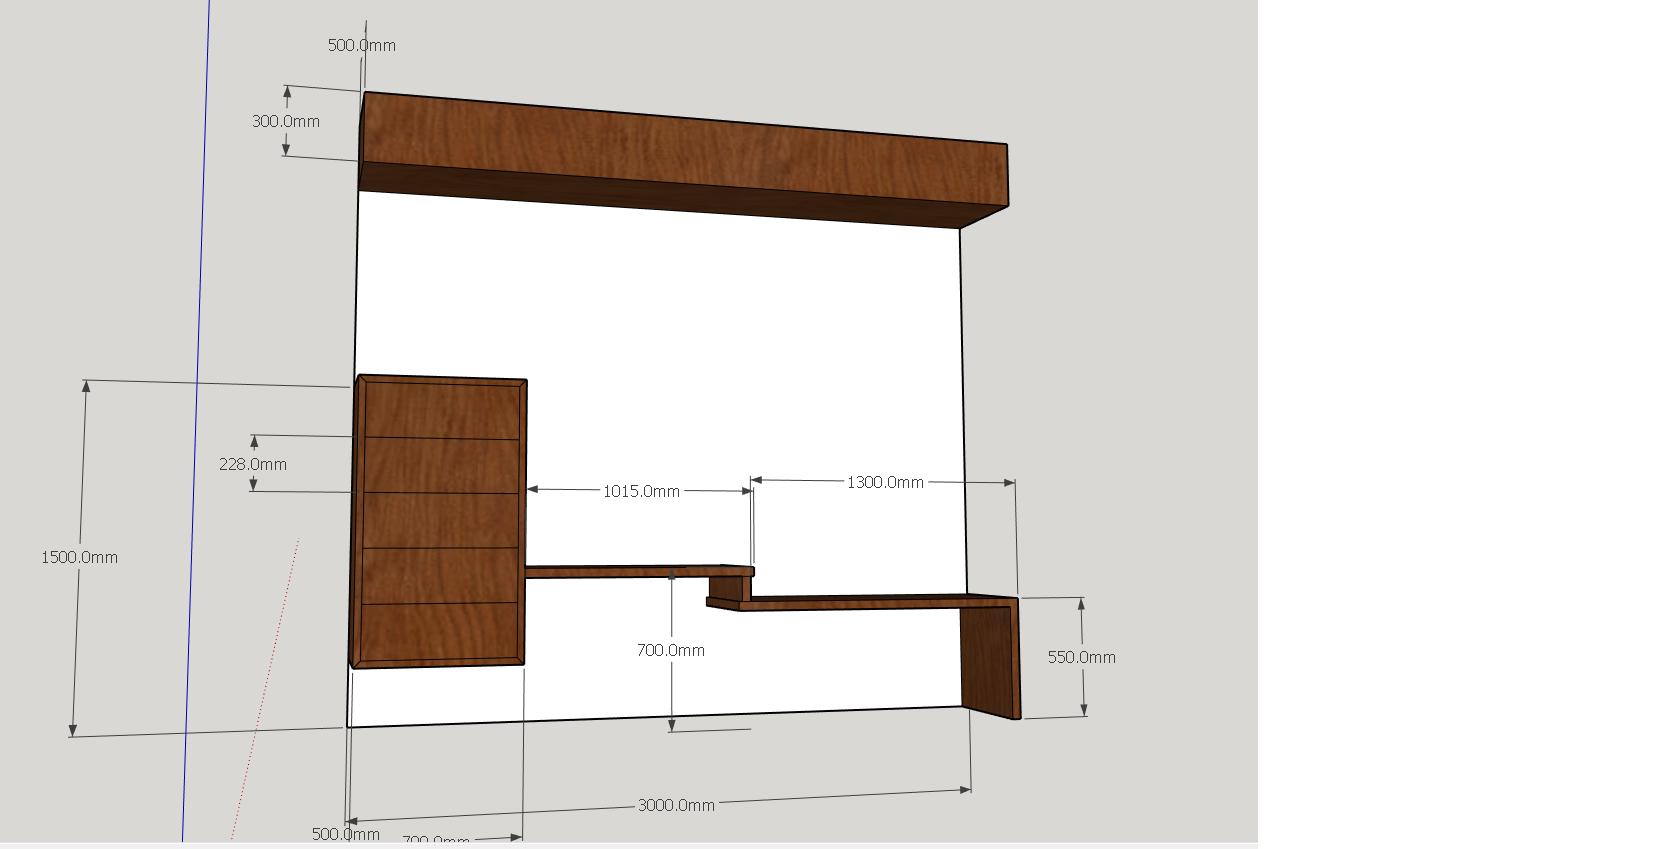This screenshot has width=1672, height=849.
Task: Click the small step block between desks
Action: (729, 588)
